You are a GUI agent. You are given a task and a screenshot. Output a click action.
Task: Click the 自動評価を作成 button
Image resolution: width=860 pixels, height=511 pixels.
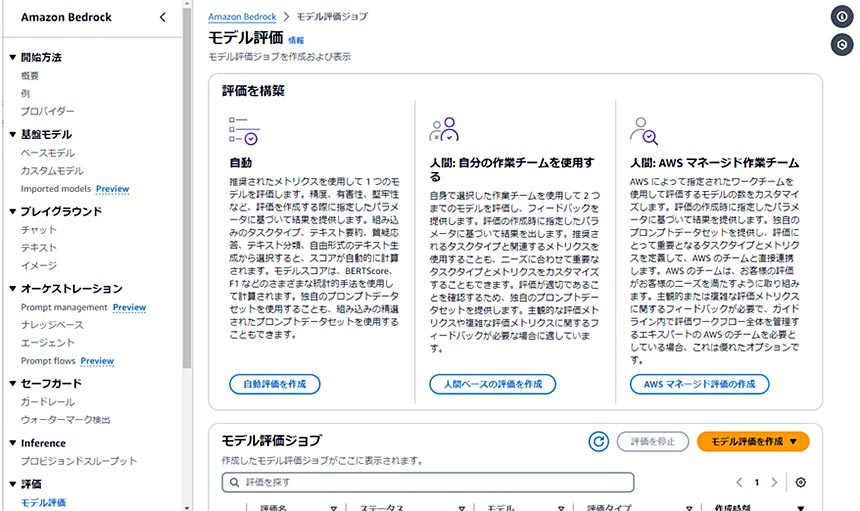pyautogui.click(x=274, y=384)
